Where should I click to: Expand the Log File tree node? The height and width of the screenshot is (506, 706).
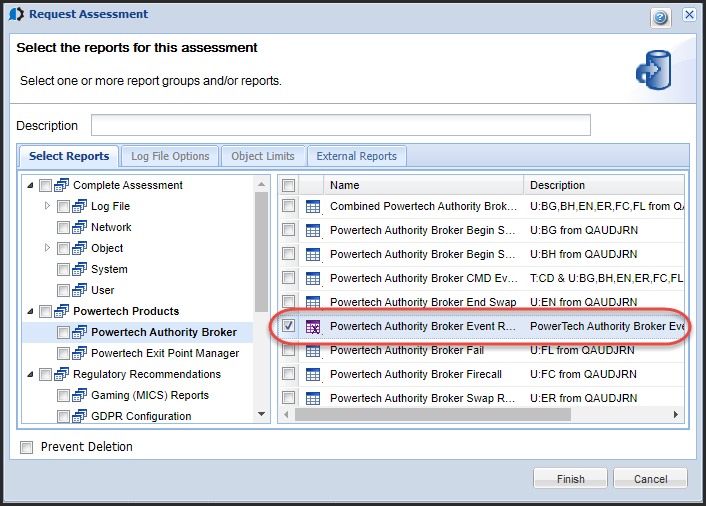click(x=47, y=206)
